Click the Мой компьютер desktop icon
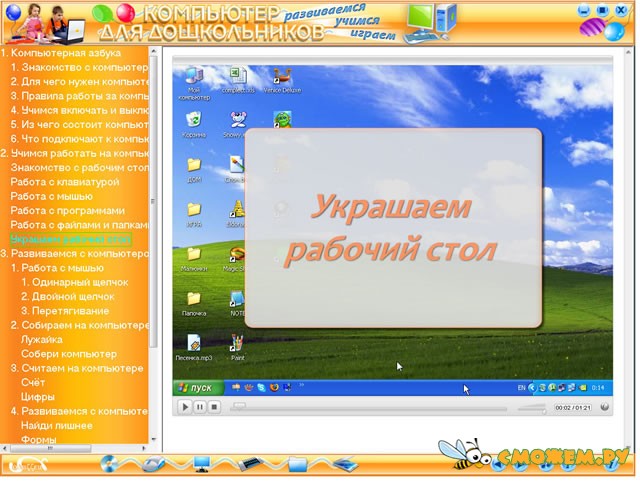This screenshot has height=481, width=640. 194,84
